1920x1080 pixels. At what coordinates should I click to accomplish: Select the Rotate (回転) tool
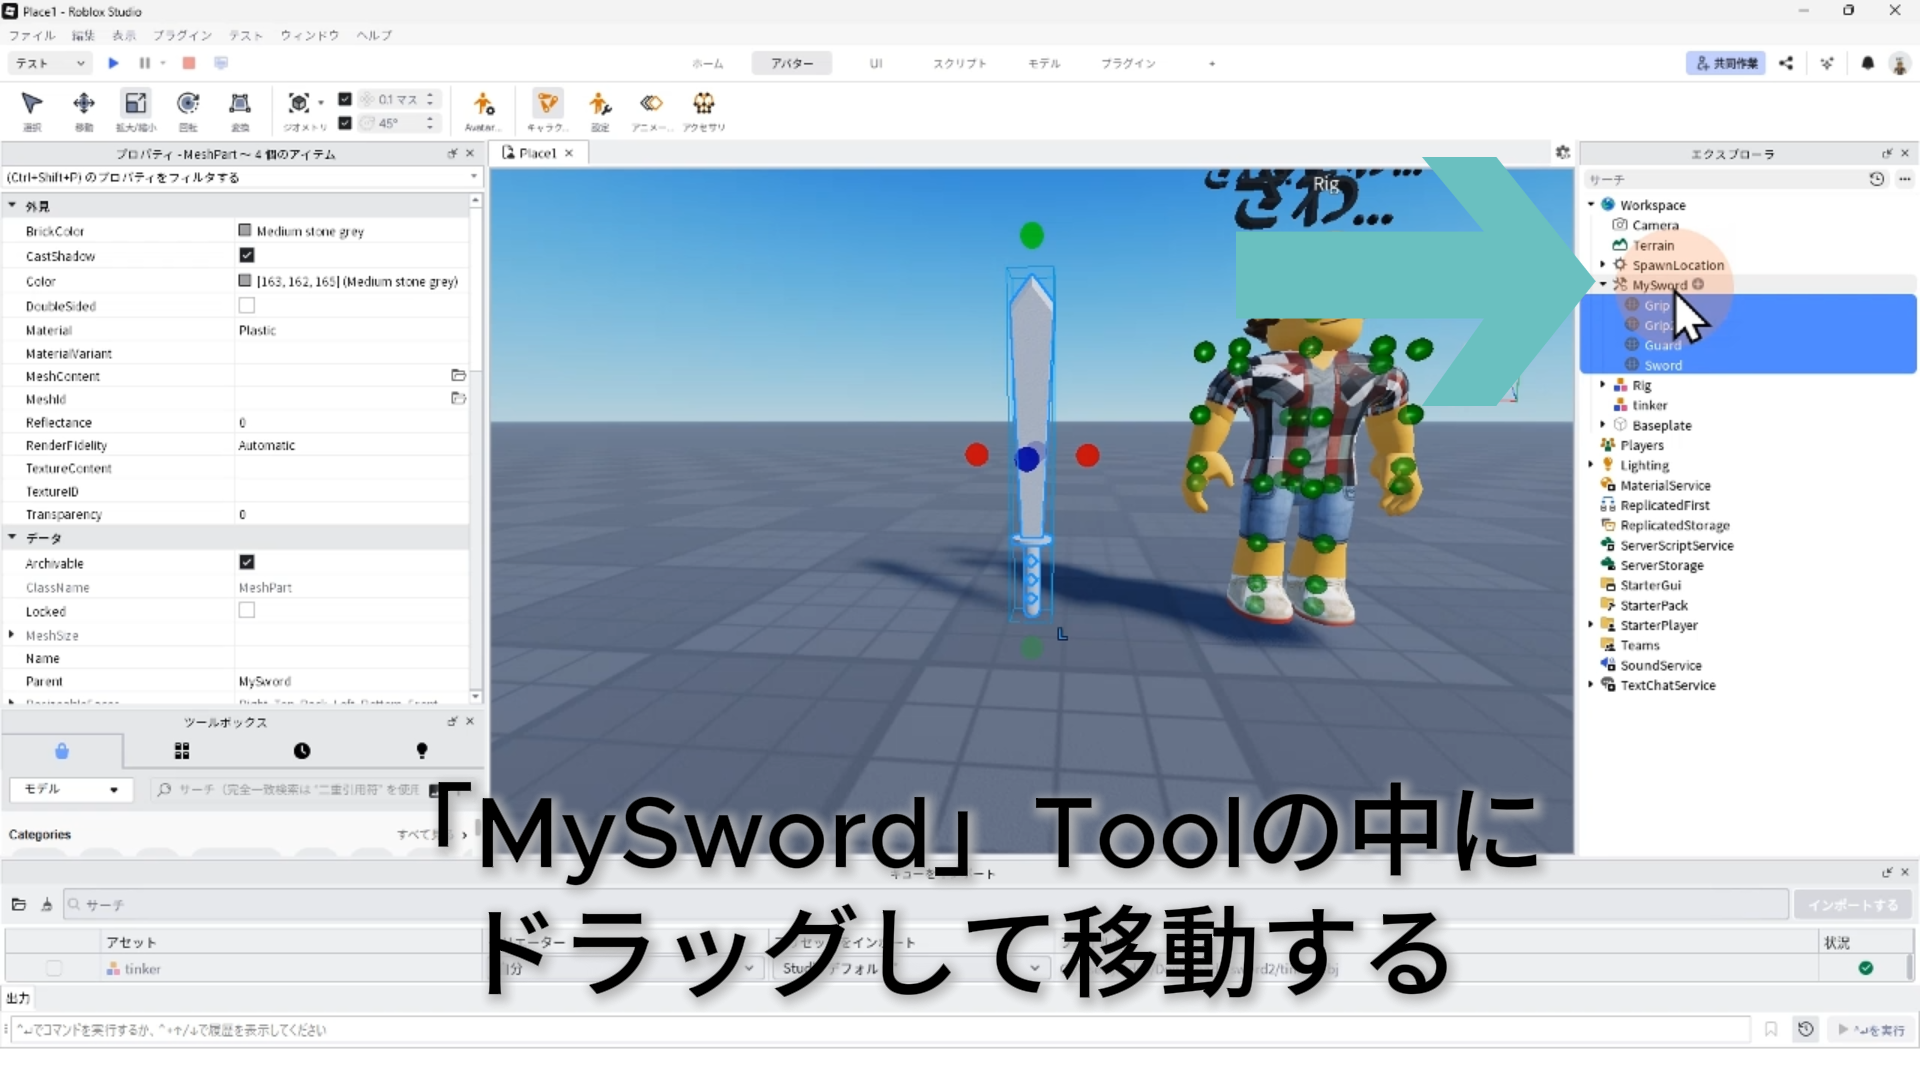(x=188, y=104)
